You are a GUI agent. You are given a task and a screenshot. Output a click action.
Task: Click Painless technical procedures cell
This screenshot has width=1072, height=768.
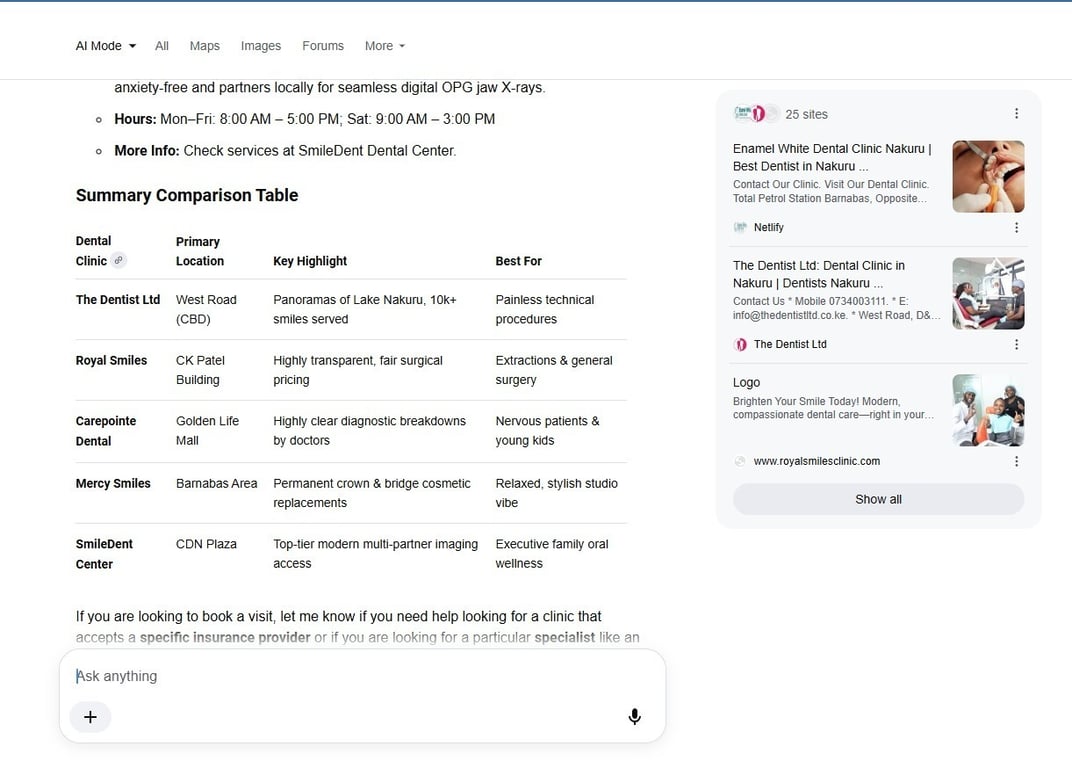(544, 309)
